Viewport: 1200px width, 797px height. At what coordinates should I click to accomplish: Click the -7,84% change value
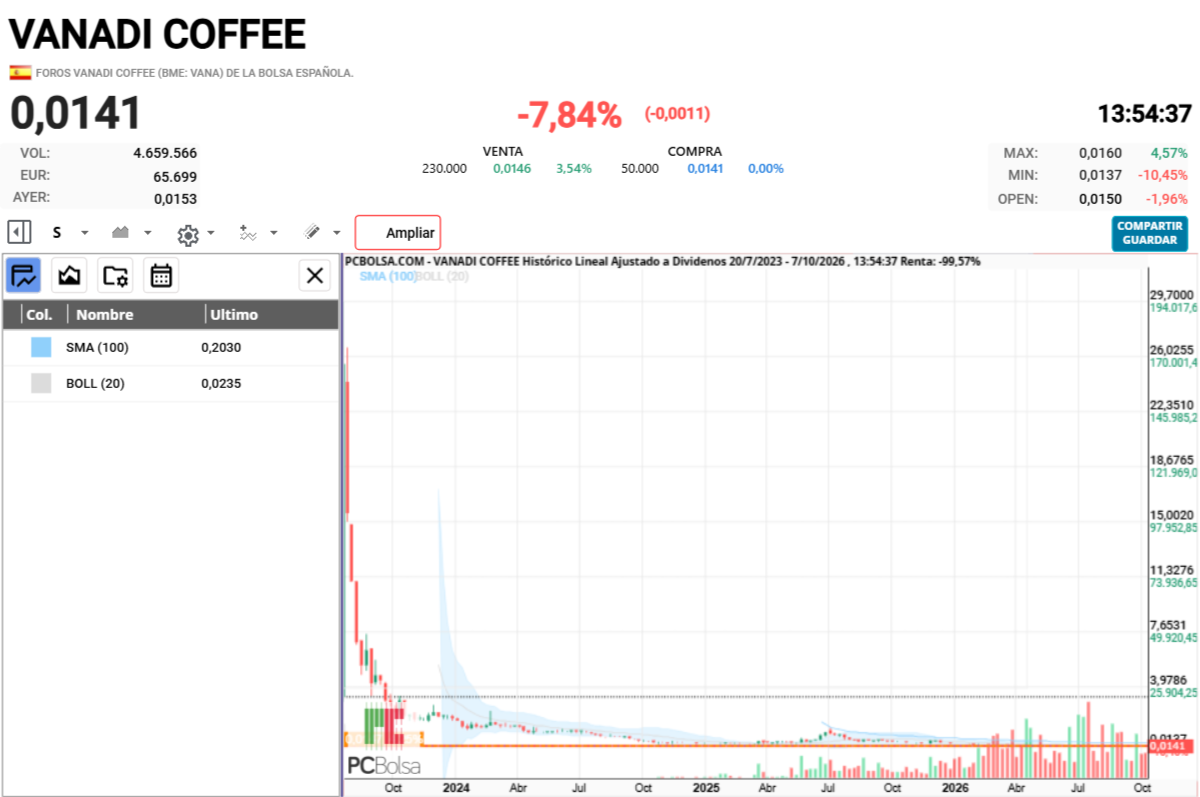[x=569, y=115]
